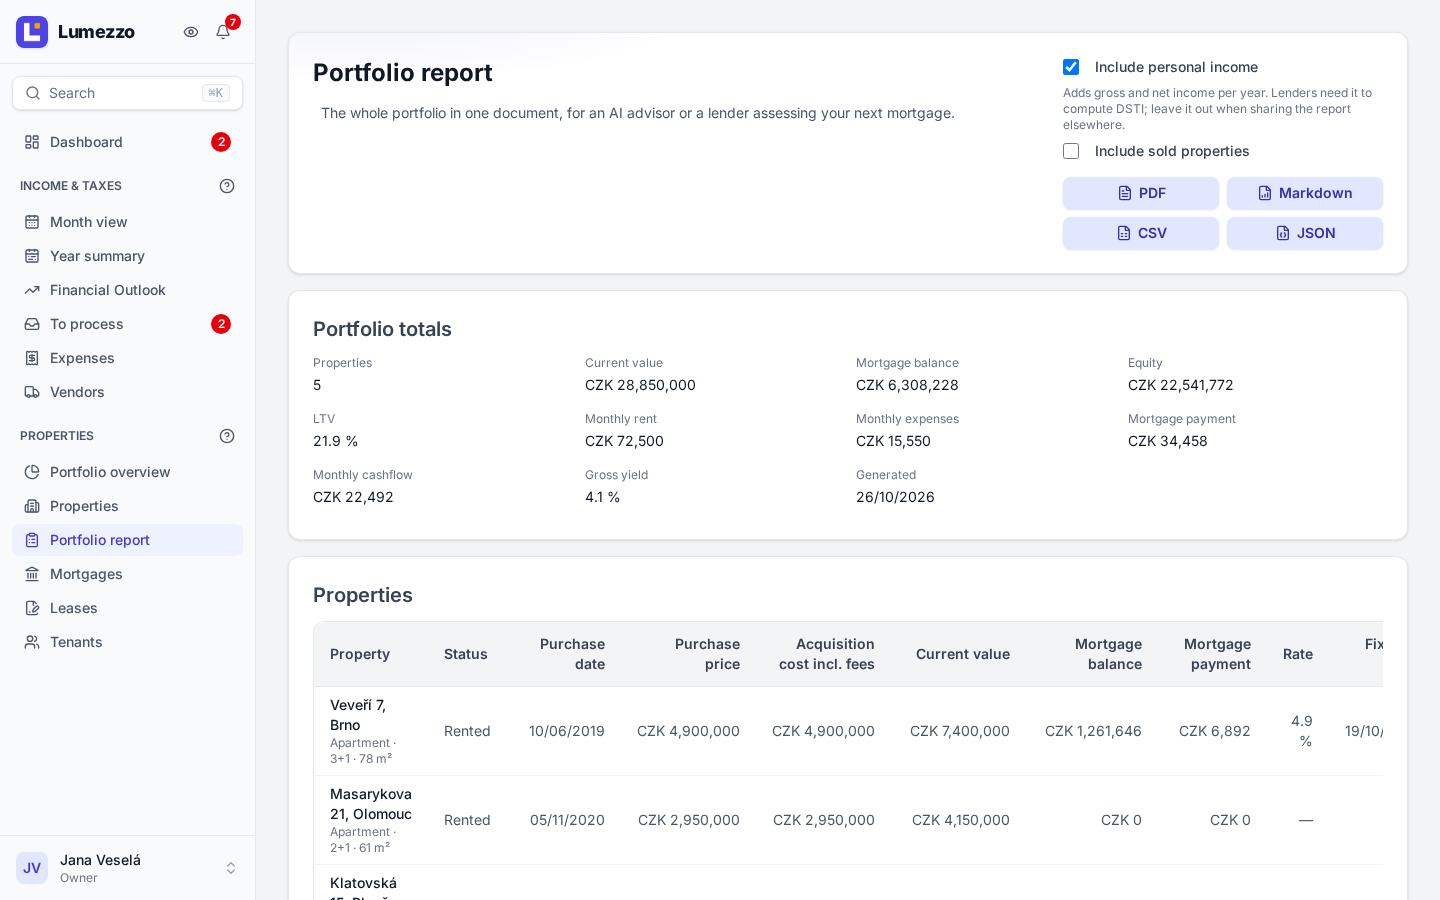Screen dimensions: 1440x900
Task: Click the To process inbox icon
Action: pos(32,324)
